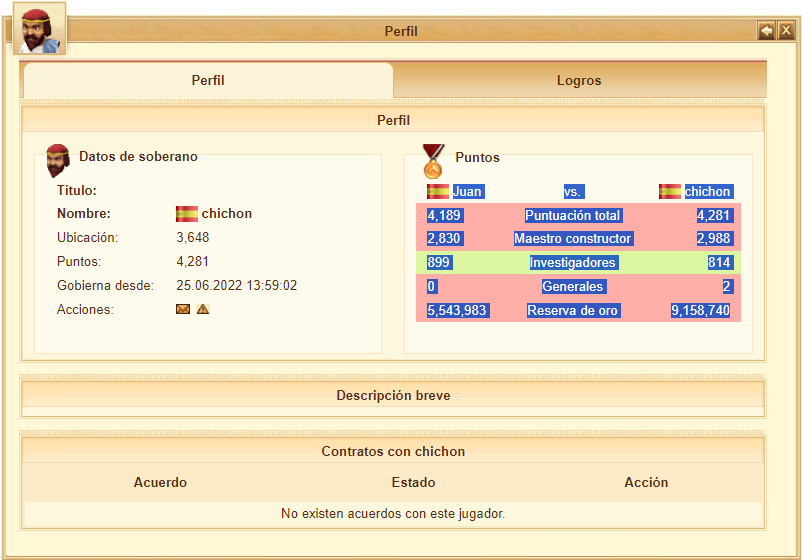This screenshot has width=802, height=560.
Task: Click chichon's Maestro constructor value 2,988
Action: click(x=715, y=238)
